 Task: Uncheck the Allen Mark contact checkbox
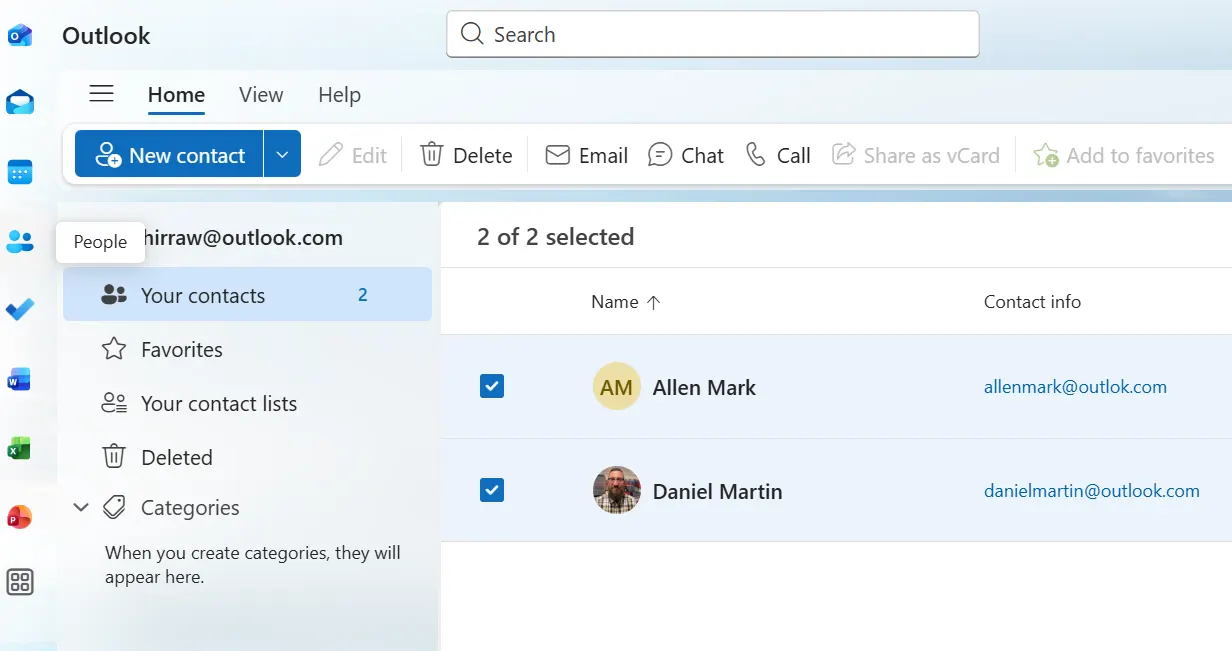pos(492,386)
